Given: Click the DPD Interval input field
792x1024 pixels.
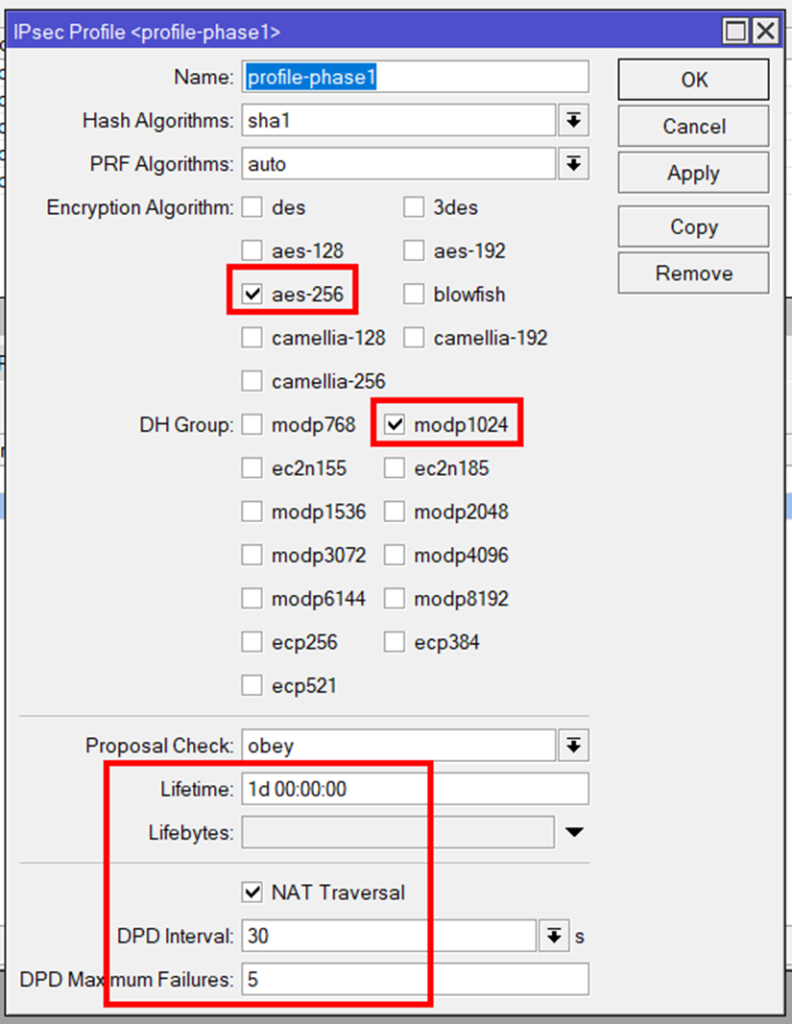Looking at the screenshot, I should click(388, 936).
